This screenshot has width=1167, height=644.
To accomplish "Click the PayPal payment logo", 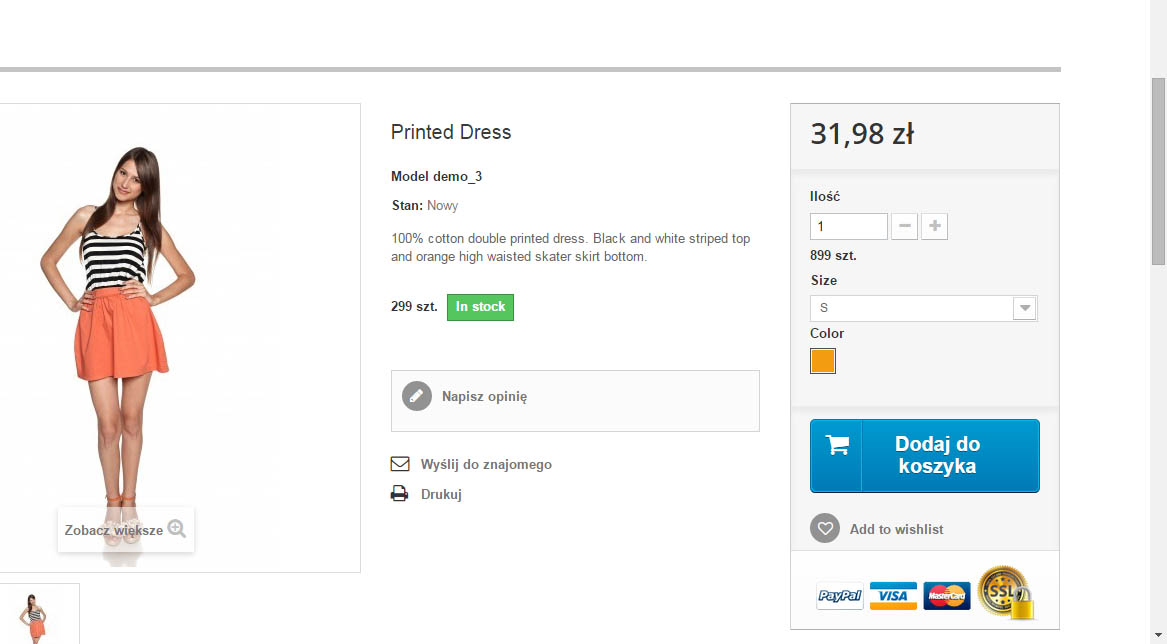I will point(840,596).
